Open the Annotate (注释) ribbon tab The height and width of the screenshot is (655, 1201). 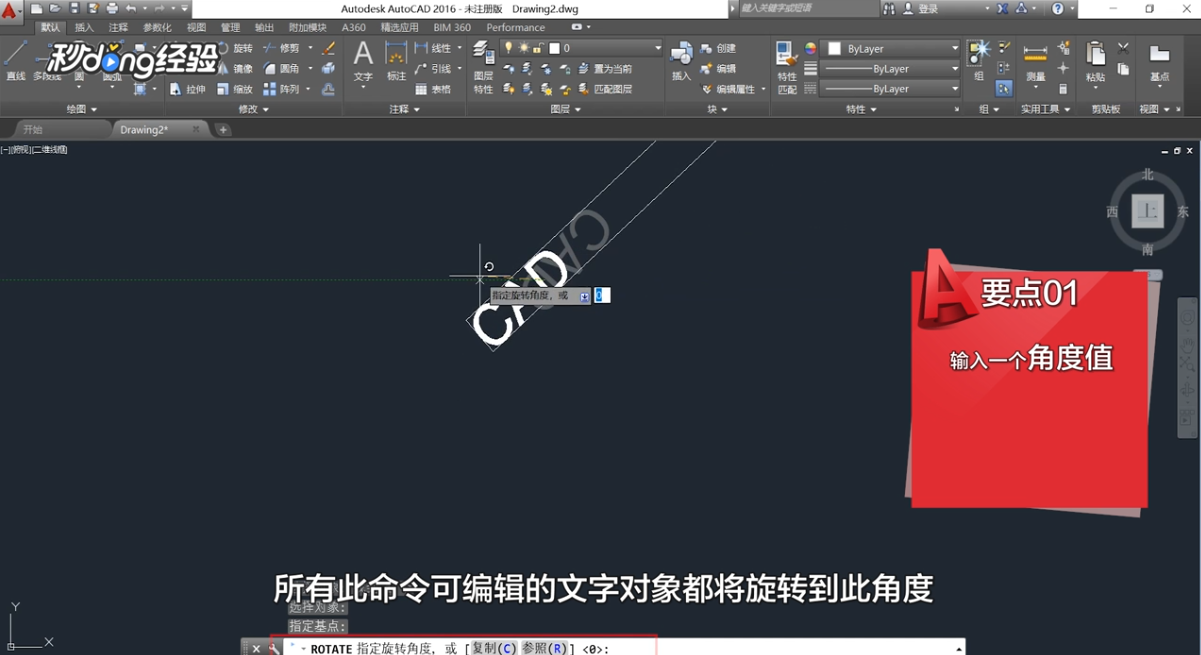[119, 28]
